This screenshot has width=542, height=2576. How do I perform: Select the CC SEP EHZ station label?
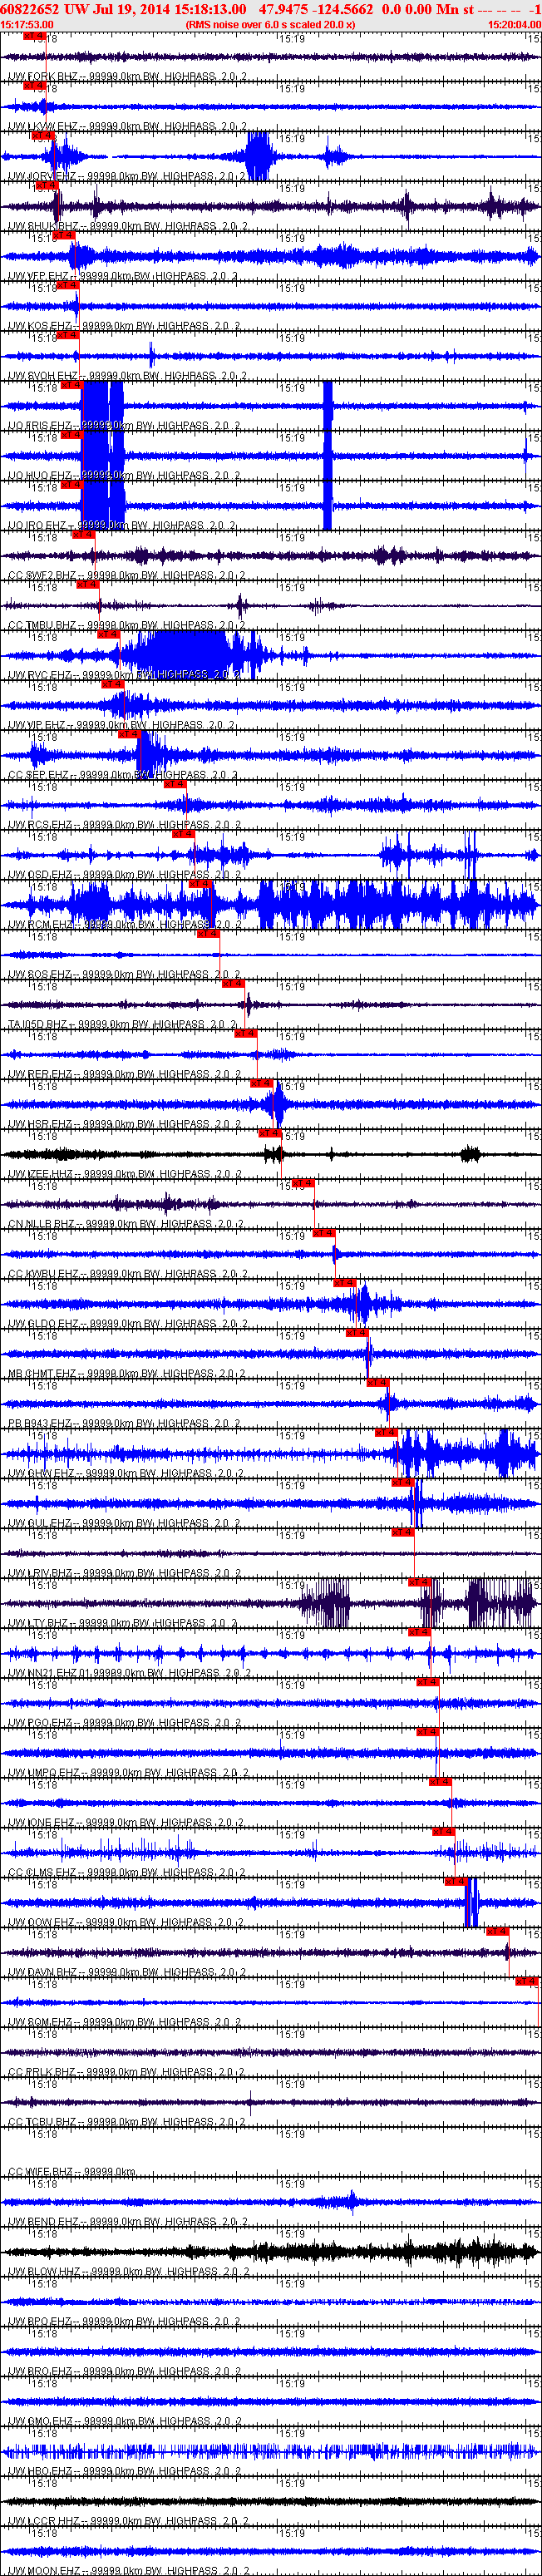tap(123, 777)
